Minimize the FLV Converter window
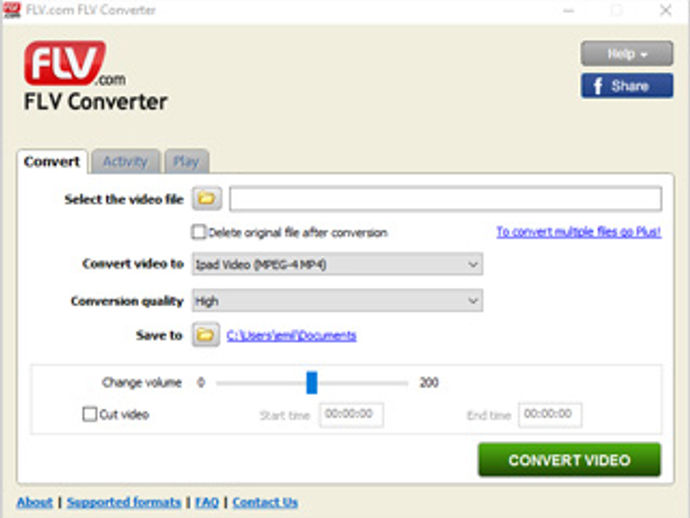 coord(569,10)
